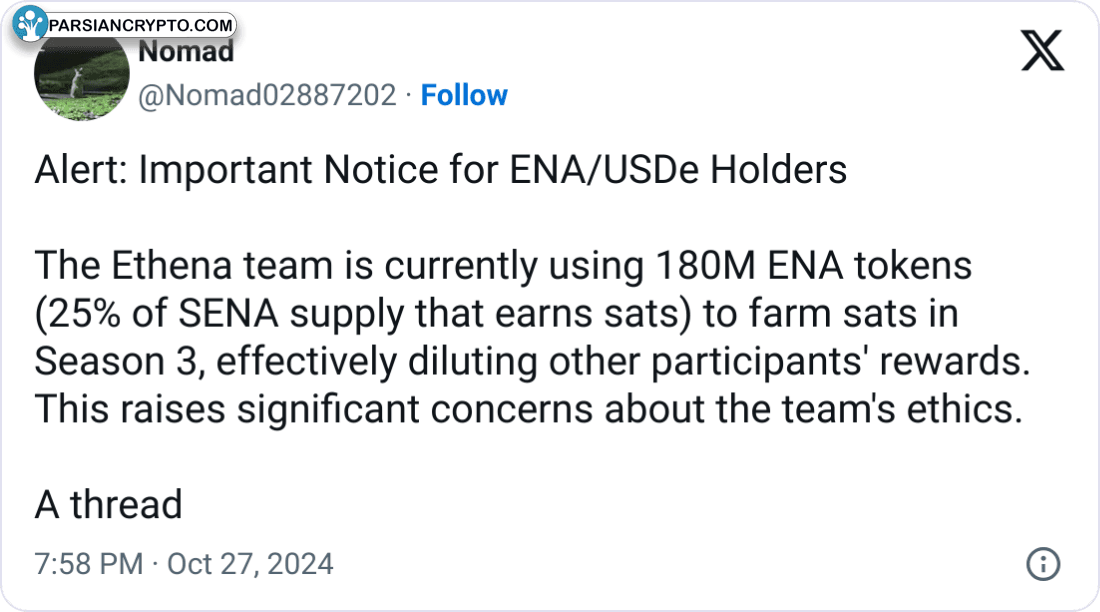1100x612 pixels.
Task: Click the Nomad display name
Action: tap(186, 52)
